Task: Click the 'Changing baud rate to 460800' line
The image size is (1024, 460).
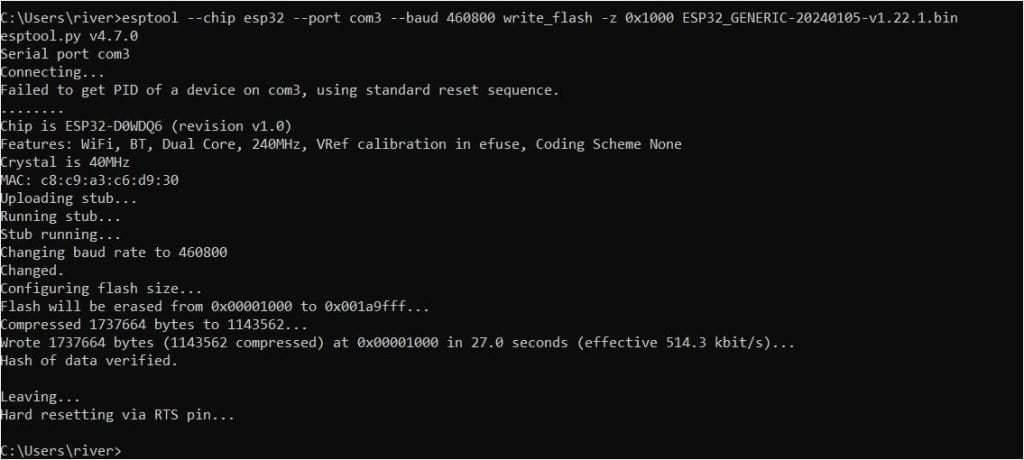Action: pyautogui.click(x=114, y=252)
